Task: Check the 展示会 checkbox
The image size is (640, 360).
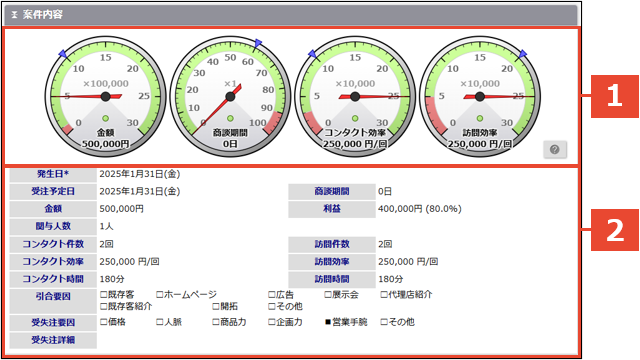Action: pyautogui.click(x=327, y=294)
